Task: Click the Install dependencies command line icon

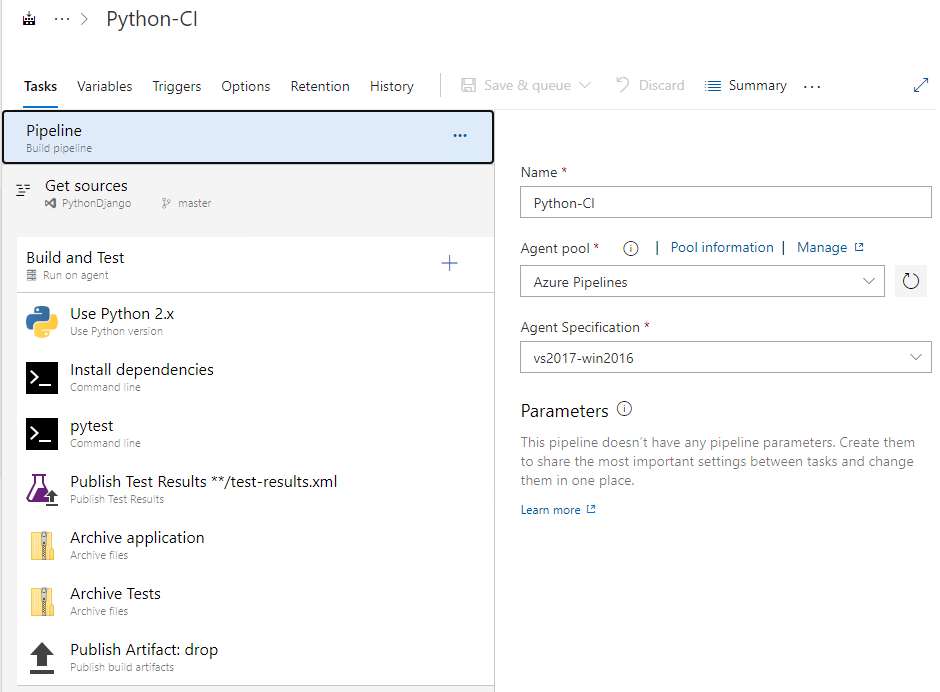Action: click(x=42, y=378)
